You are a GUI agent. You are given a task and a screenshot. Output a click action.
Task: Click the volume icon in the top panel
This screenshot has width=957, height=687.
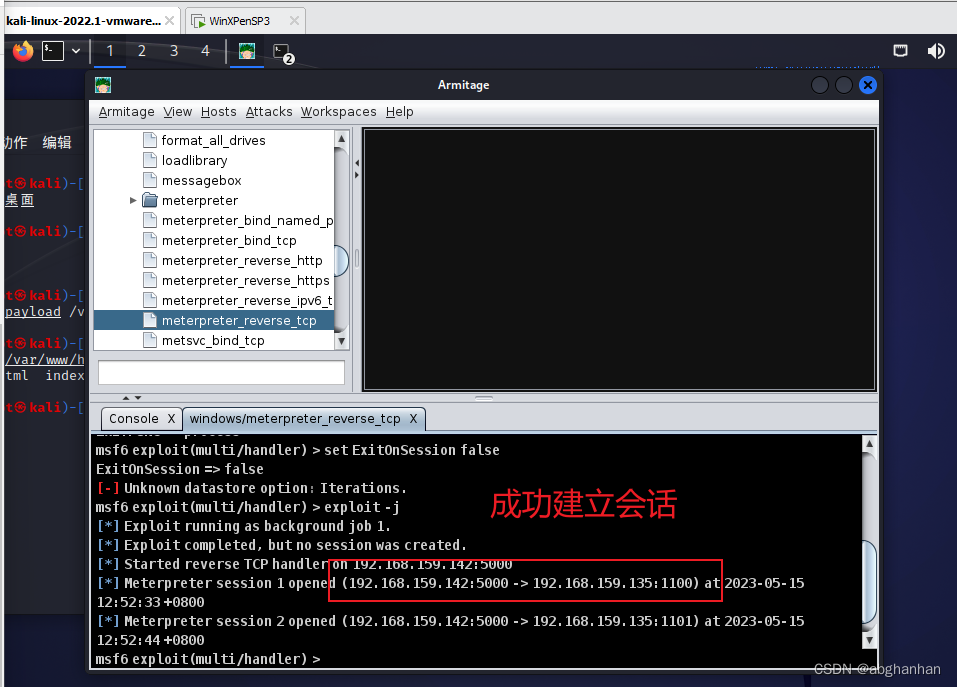[935, 49]
